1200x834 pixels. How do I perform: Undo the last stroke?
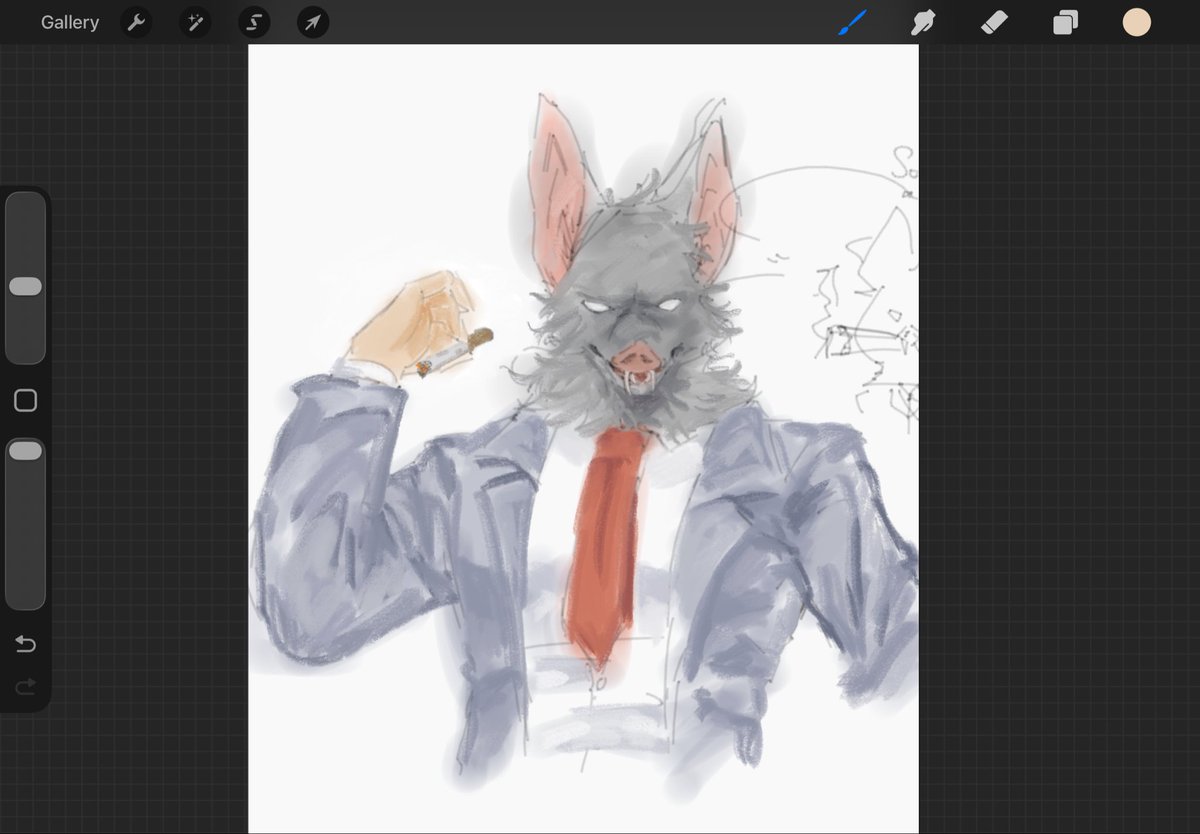26,644
